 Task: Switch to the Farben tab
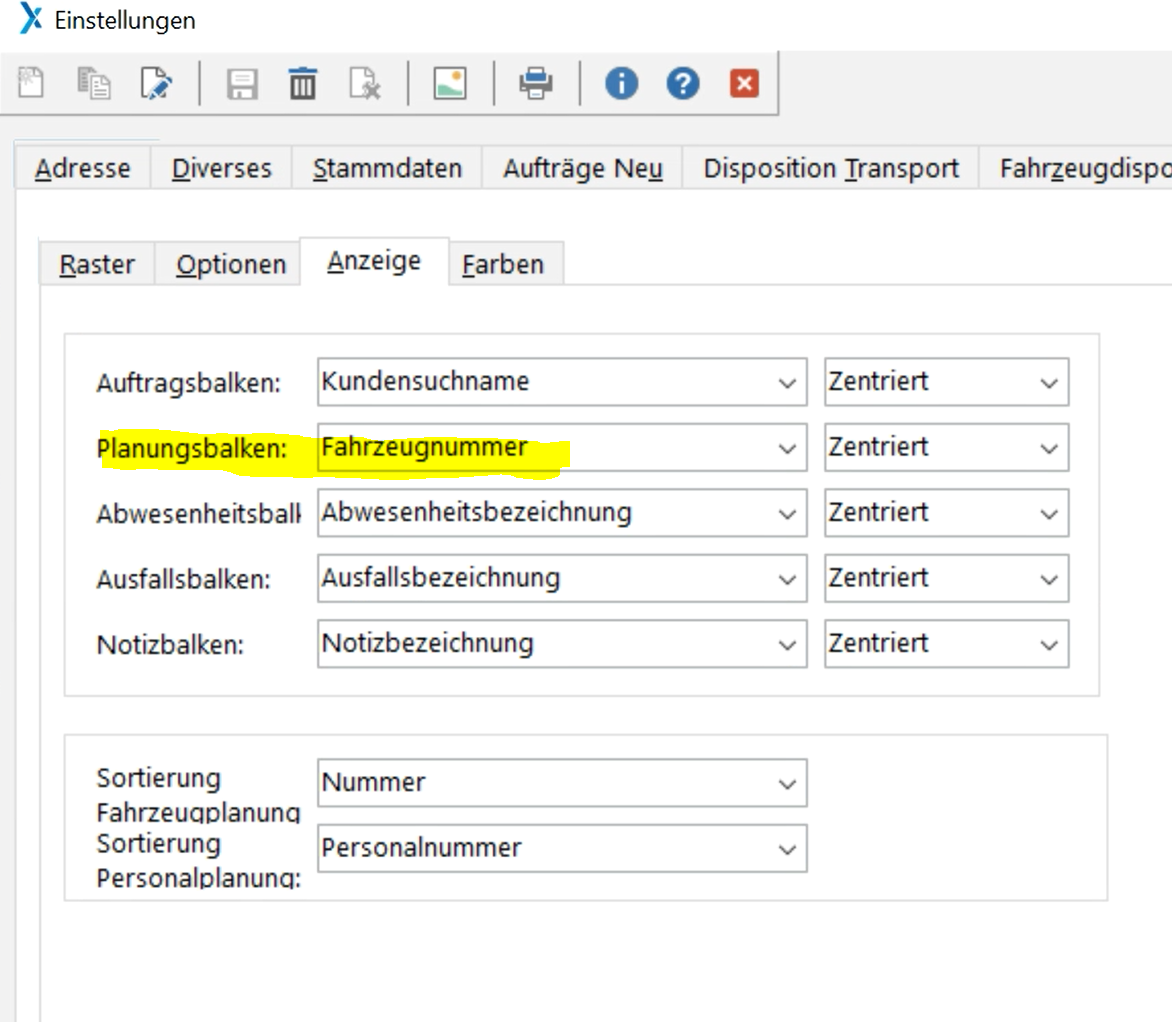coord(504,265)
